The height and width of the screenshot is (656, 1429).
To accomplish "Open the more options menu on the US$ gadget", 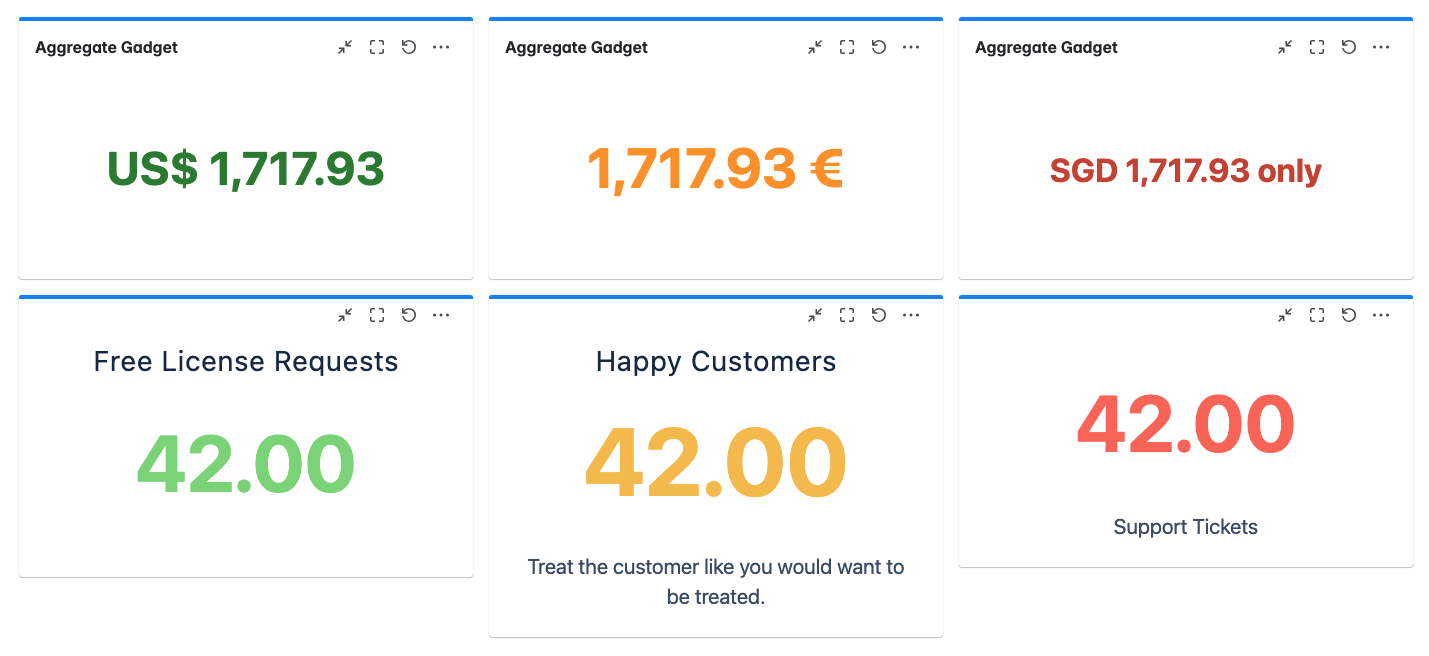I will coord(441,47).
